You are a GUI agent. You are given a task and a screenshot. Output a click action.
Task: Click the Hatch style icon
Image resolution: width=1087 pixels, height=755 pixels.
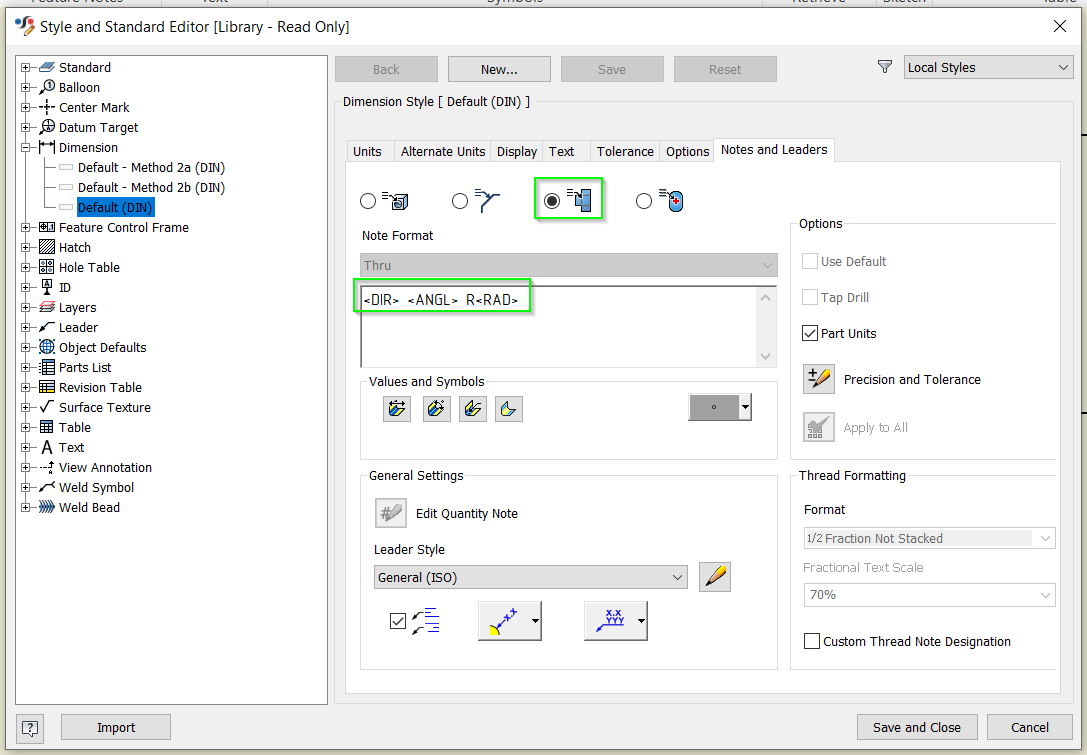pyautogui.click(x=46, y=248)
